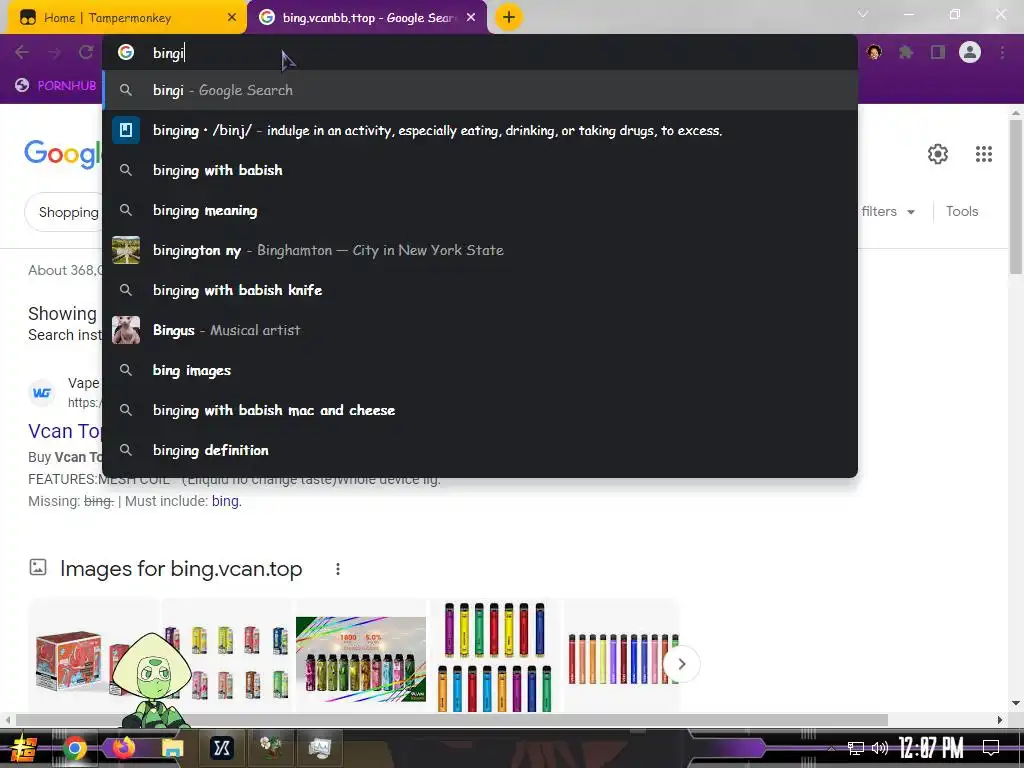This screenshot has height=768, width=1024.
Task: Click the bing. must include link
Action: click(226, 501)
